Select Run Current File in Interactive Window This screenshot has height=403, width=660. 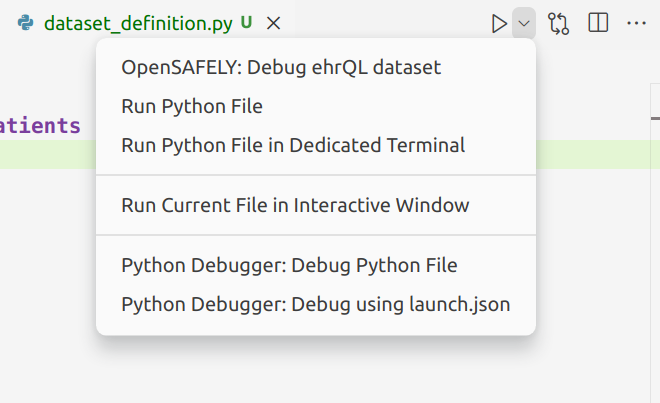pos(295,205)
